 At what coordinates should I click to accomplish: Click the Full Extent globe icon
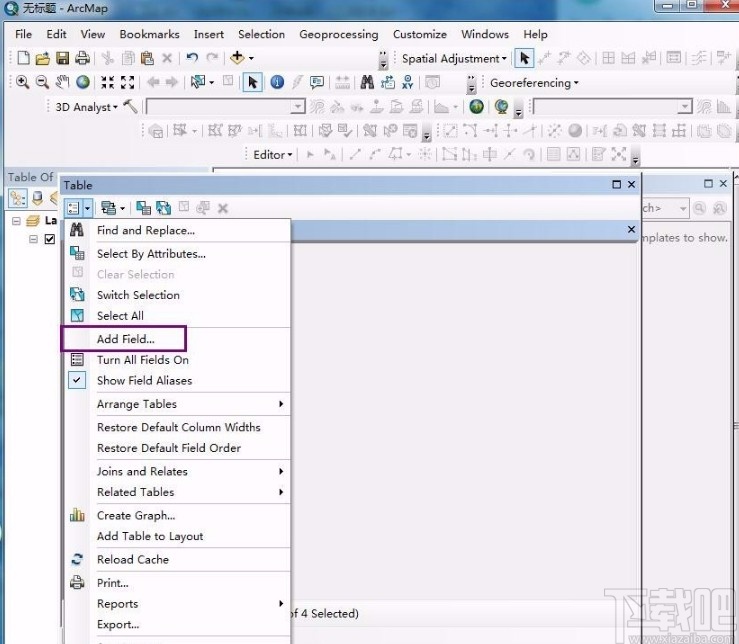[83, 82]
